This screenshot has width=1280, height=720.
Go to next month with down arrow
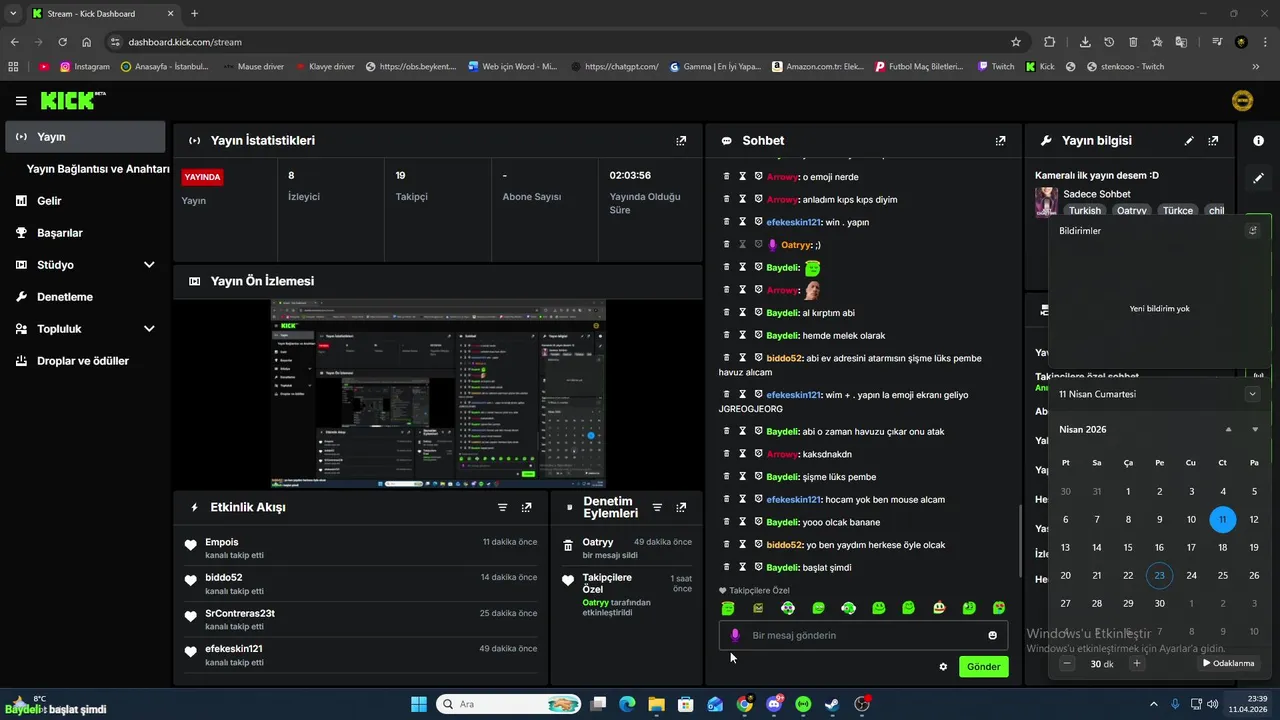1255,430
